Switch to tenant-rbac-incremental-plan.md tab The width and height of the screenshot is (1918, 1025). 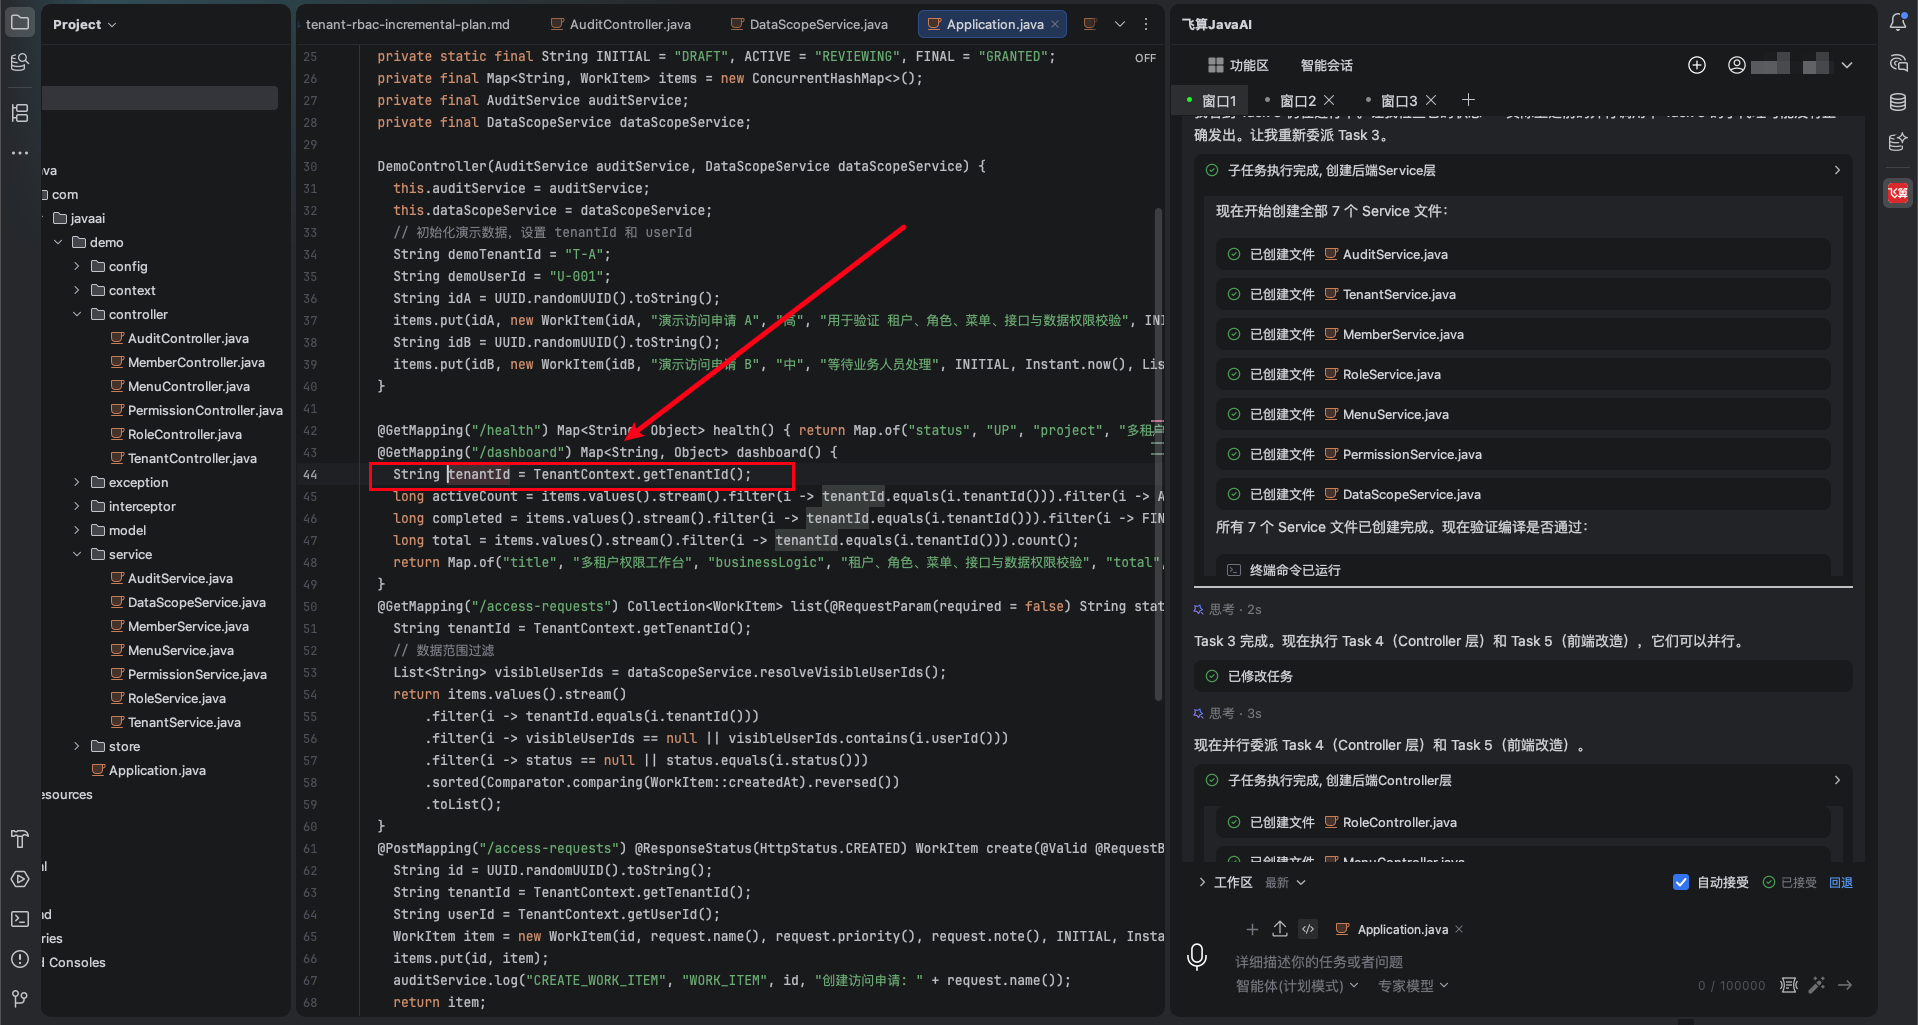408,24
